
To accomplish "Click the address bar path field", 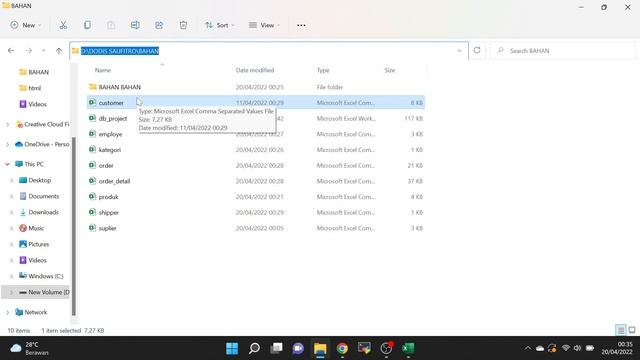I will tap(269, 51).
